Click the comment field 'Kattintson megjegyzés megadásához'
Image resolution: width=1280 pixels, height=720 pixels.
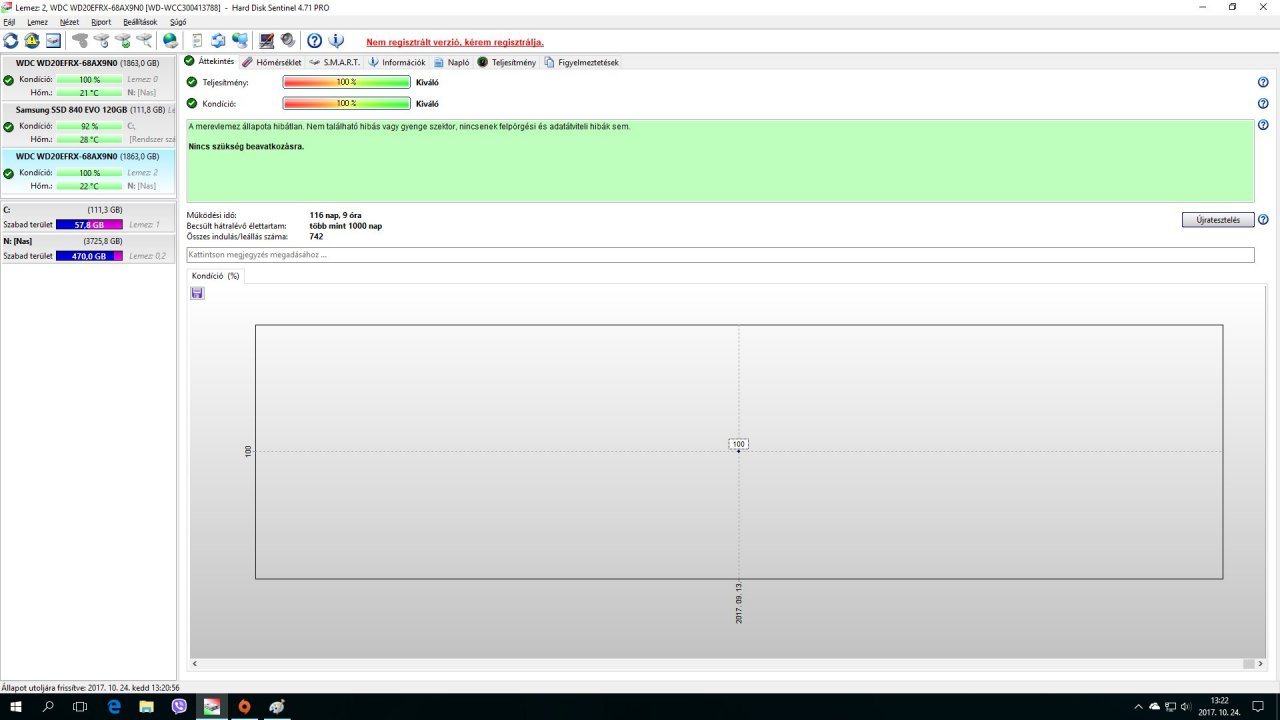point(720,255)
